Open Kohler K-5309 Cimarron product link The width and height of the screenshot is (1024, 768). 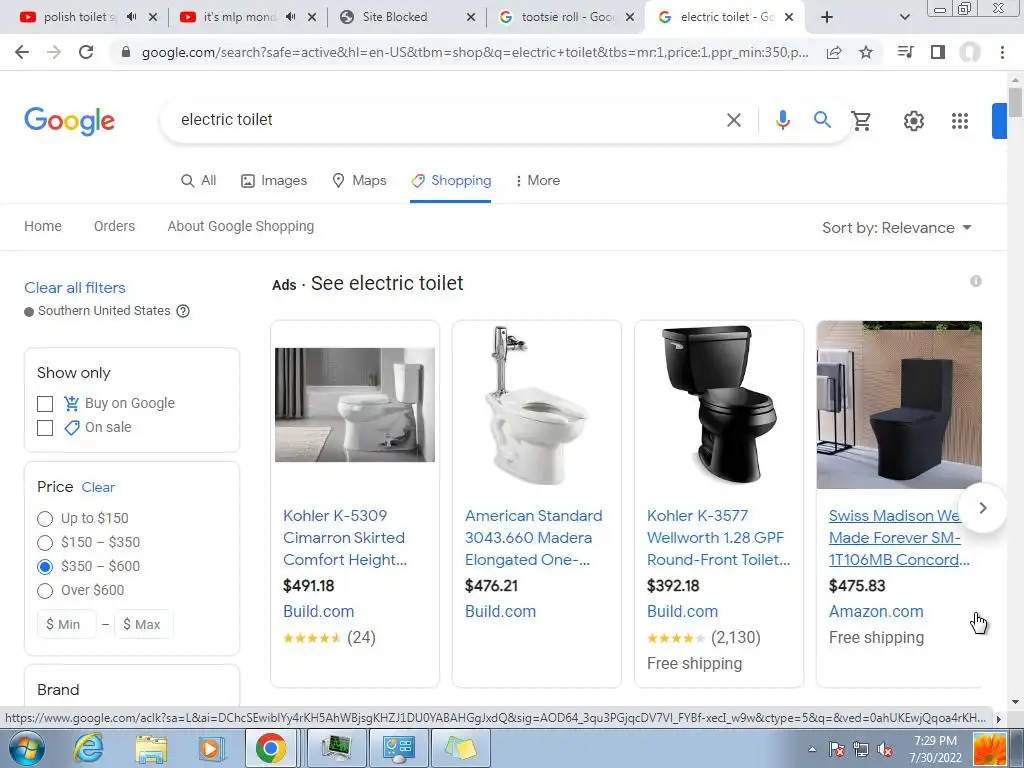345,537
